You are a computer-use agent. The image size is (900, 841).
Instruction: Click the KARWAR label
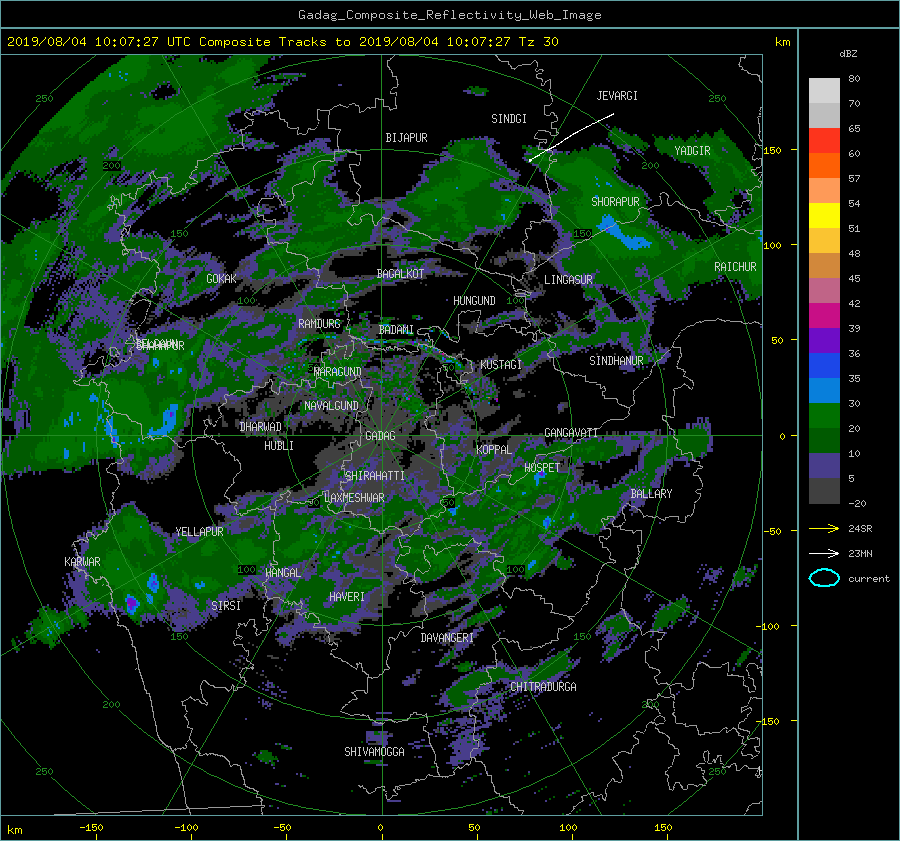coord(82,562)
